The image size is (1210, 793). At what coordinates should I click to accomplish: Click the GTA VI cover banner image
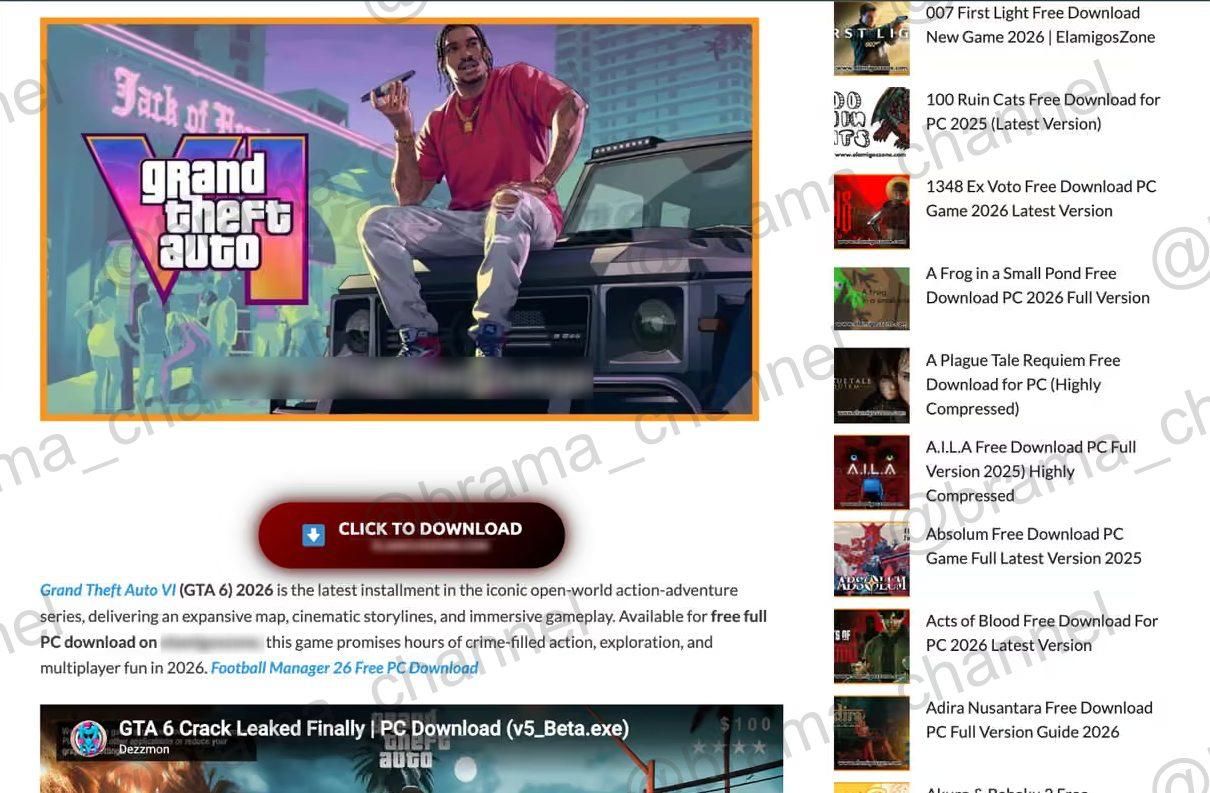(400, 219)
